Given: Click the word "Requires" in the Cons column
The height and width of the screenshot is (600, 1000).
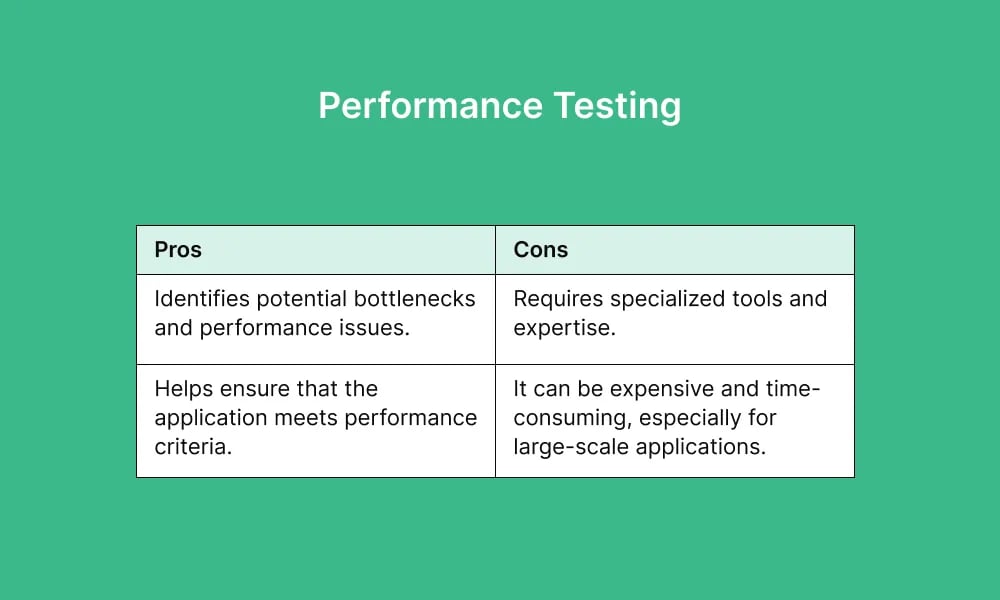Looking at the screenshot, I should click(555, 298).
